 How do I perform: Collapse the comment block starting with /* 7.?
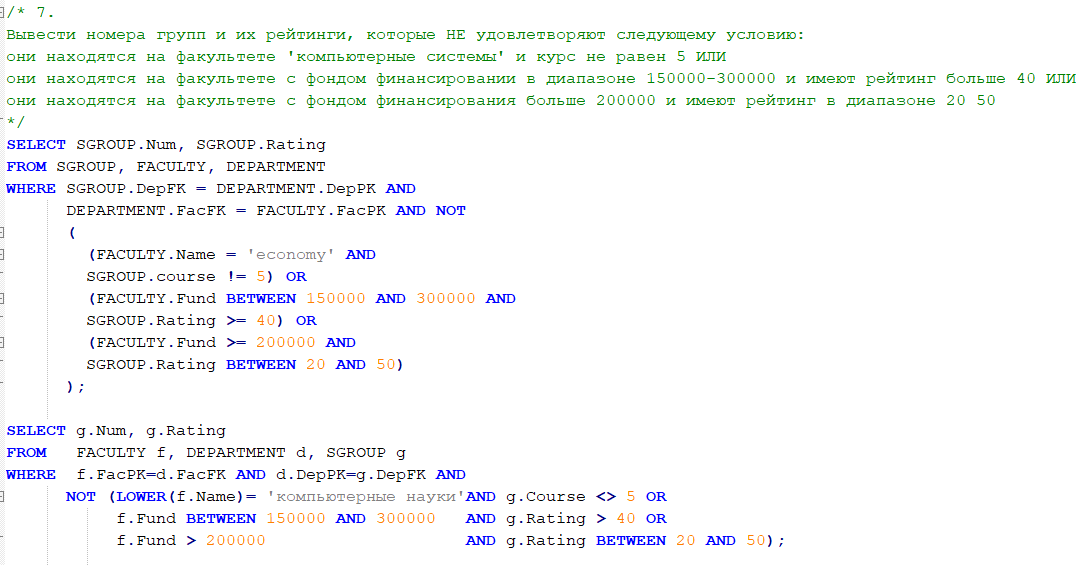[2, 12]
